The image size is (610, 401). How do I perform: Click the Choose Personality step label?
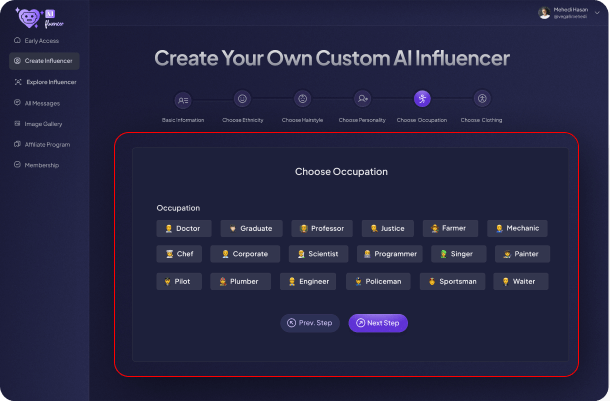pos(362,120)
